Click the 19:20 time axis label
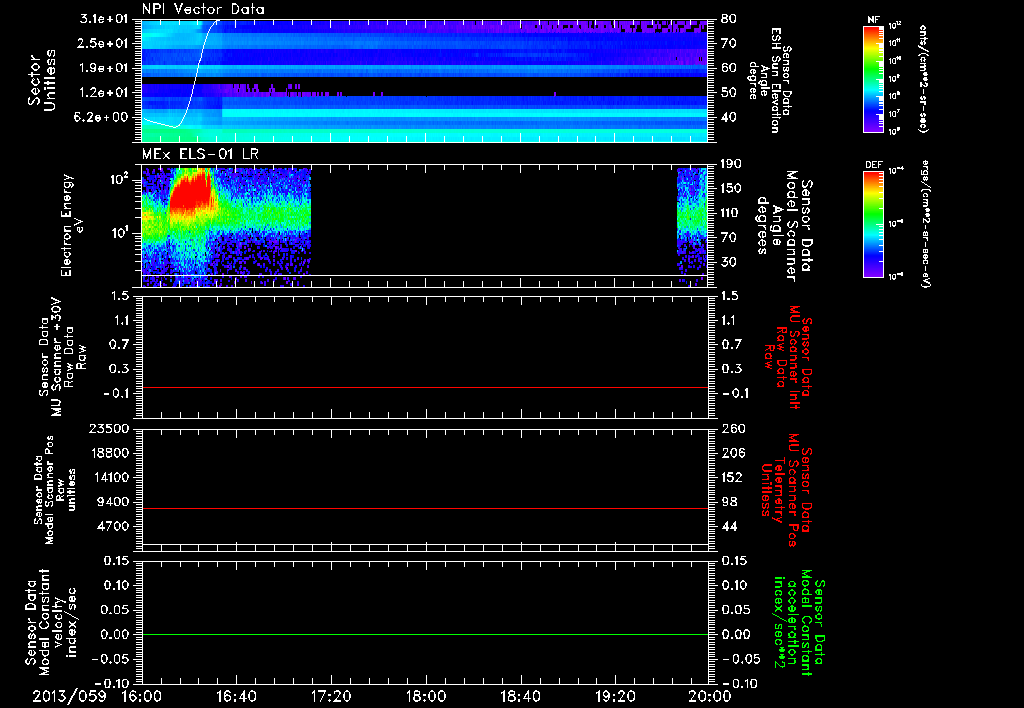The height and width of the screenshot is (708, 1024). coord(615,696)
